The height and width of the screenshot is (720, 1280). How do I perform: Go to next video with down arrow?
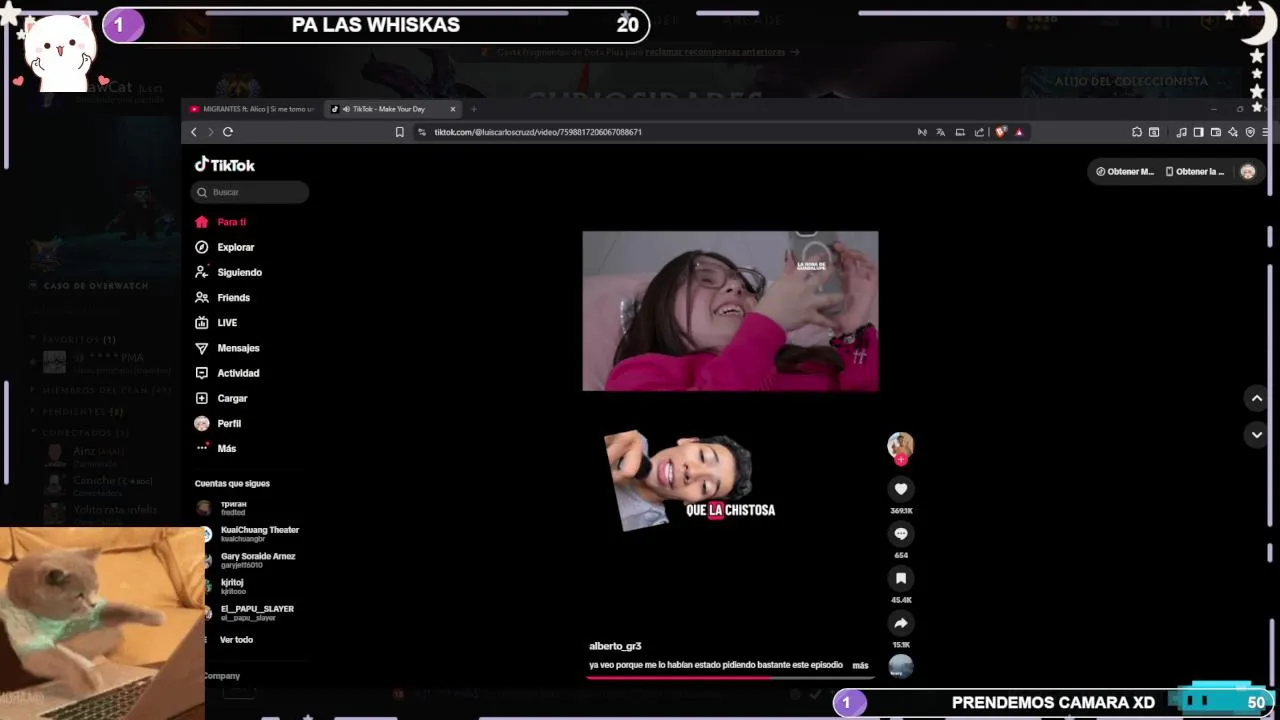tap(1257, 435)
